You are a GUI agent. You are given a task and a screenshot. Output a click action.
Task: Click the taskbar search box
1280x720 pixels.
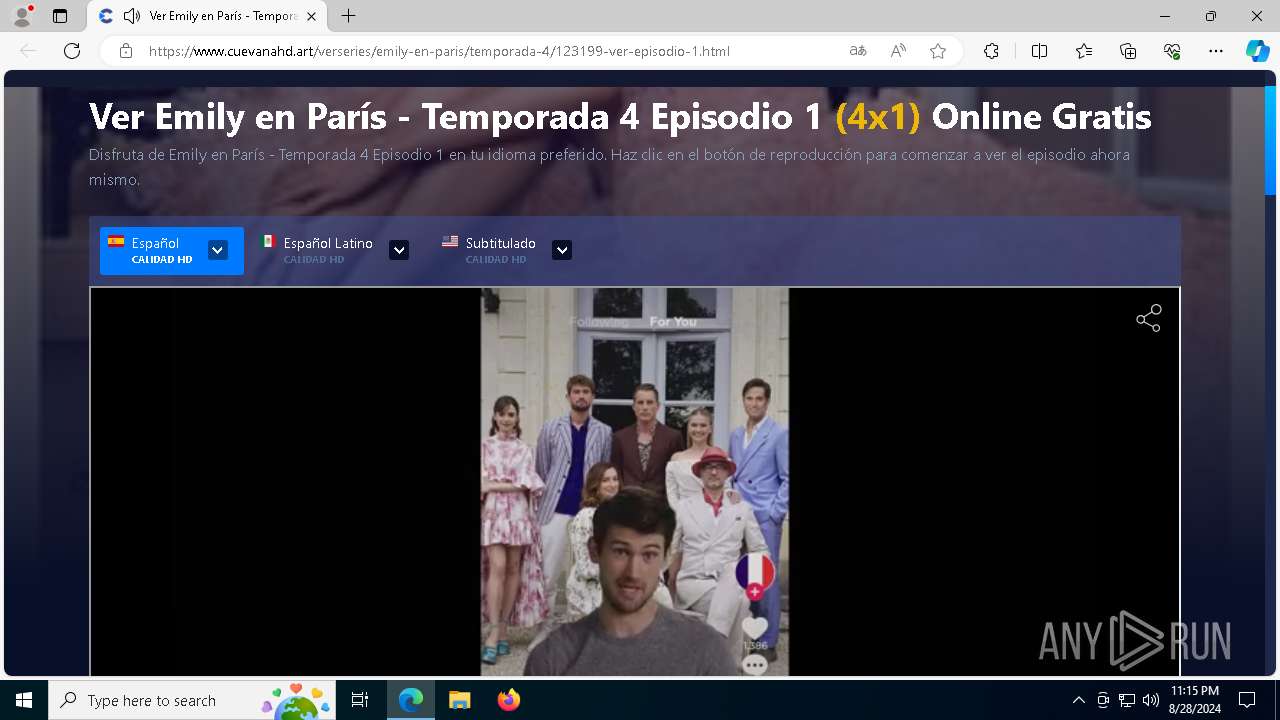(x=192, y=700)
